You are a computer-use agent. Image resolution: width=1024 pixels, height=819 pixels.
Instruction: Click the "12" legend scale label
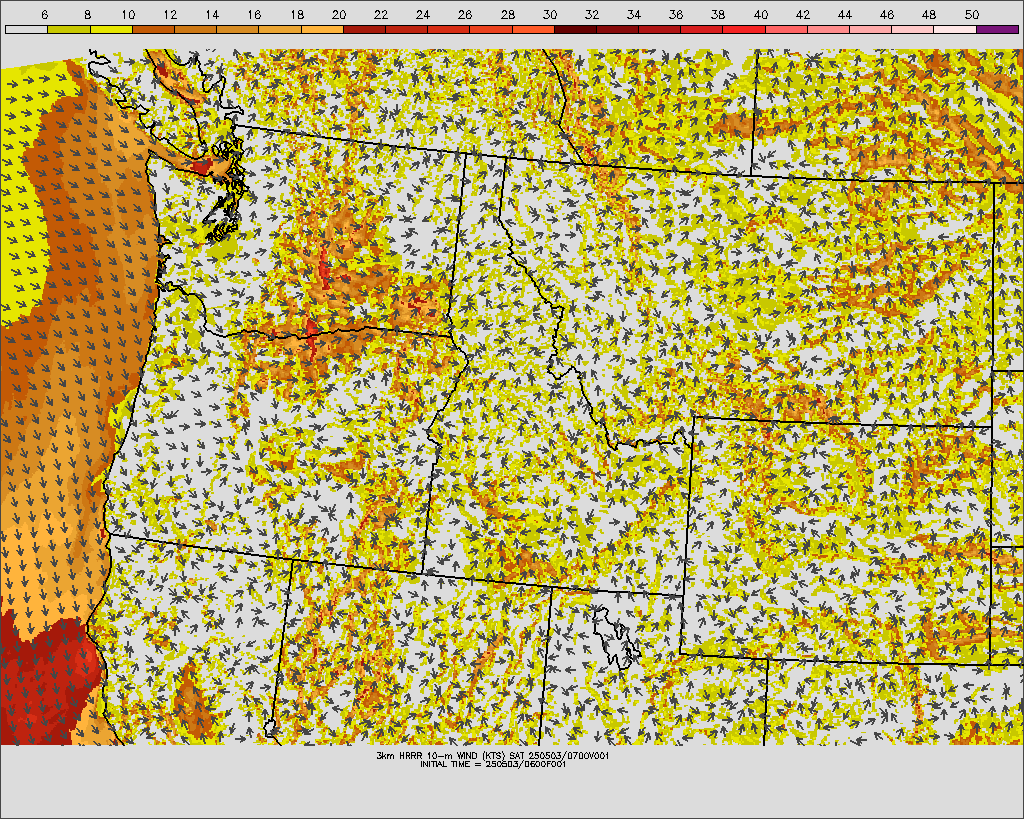pos(170,14)
